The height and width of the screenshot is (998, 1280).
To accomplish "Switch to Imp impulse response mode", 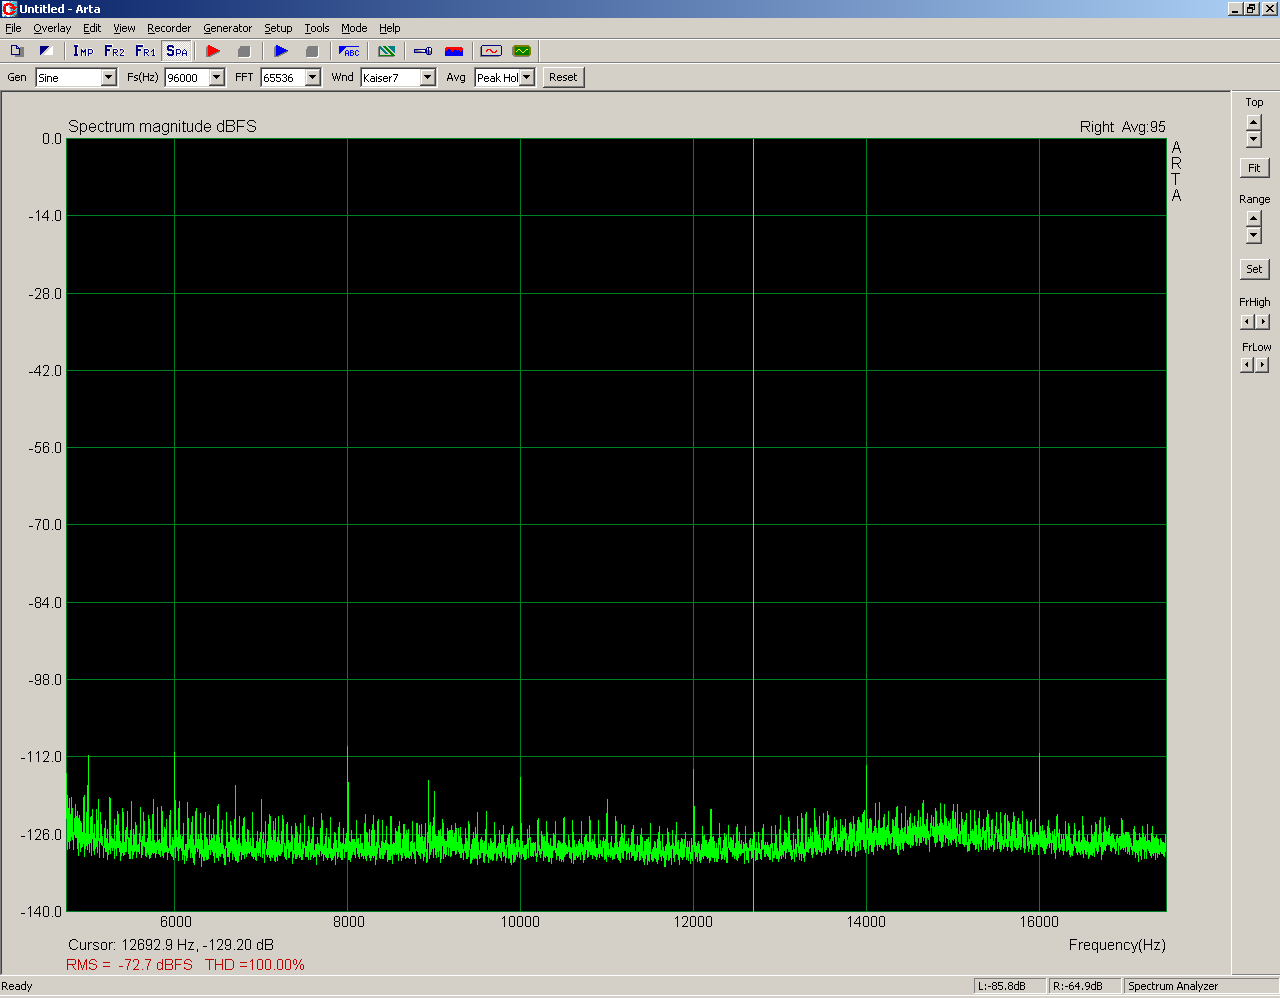I will coord(83,51).
